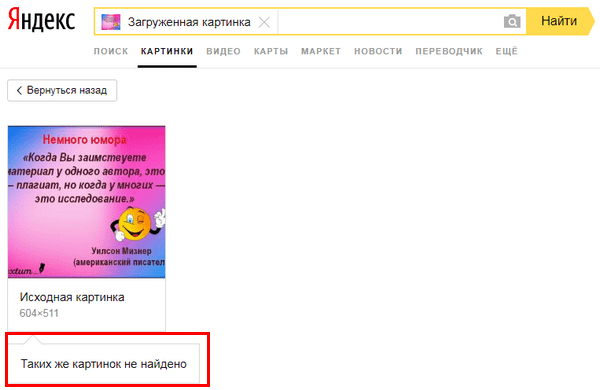Open the Yandex logo homepage

pos(41,20)
